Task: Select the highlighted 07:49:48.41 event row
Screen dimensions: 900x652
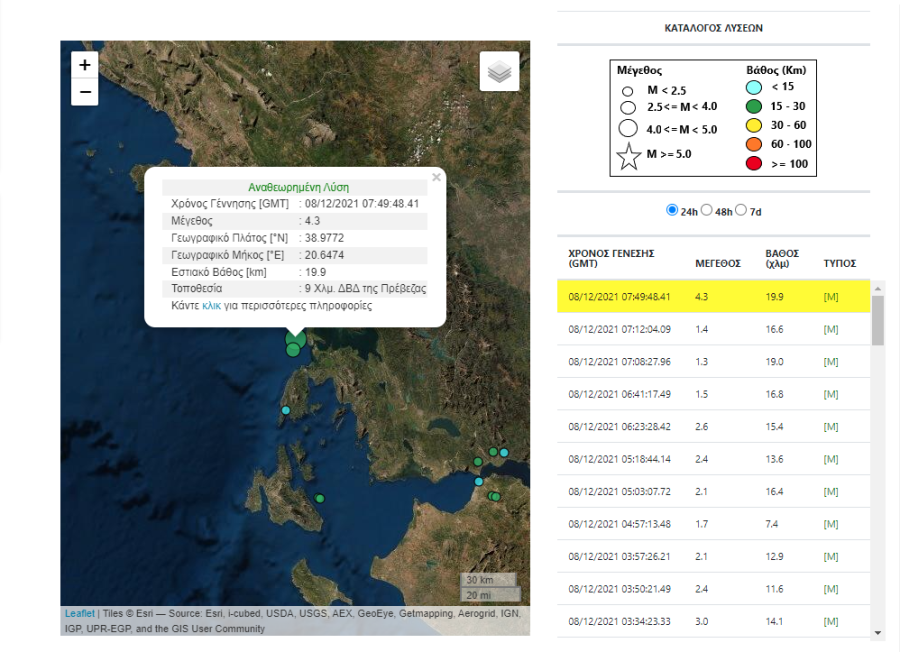Action: [713, 297]
